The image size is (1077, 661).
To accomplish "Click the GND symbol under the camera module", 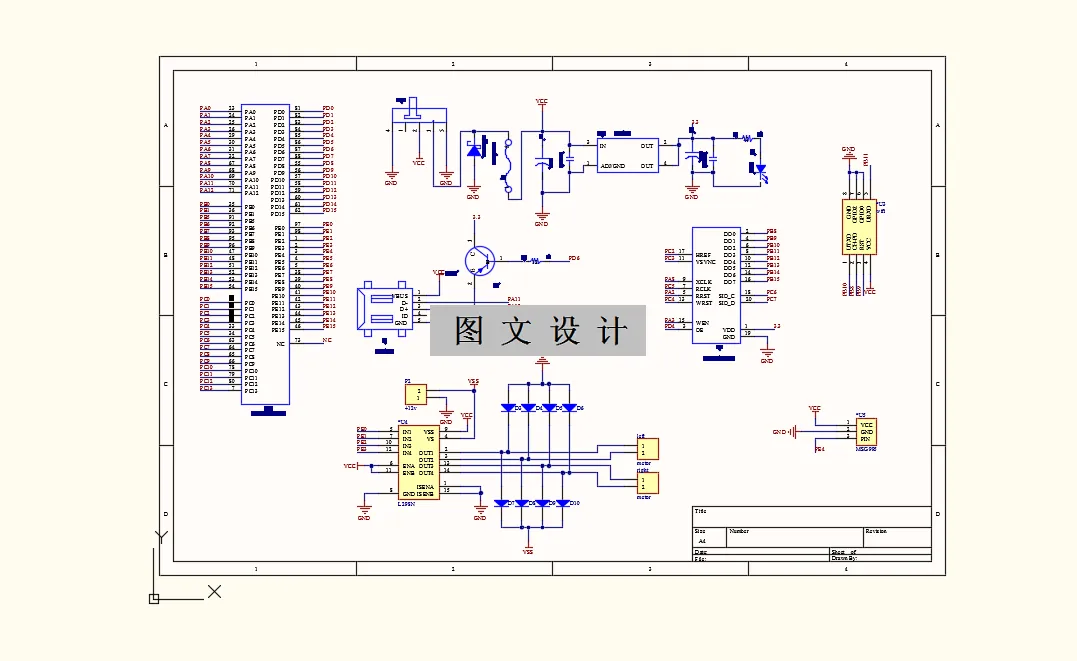I will click(x=767, y=355).
